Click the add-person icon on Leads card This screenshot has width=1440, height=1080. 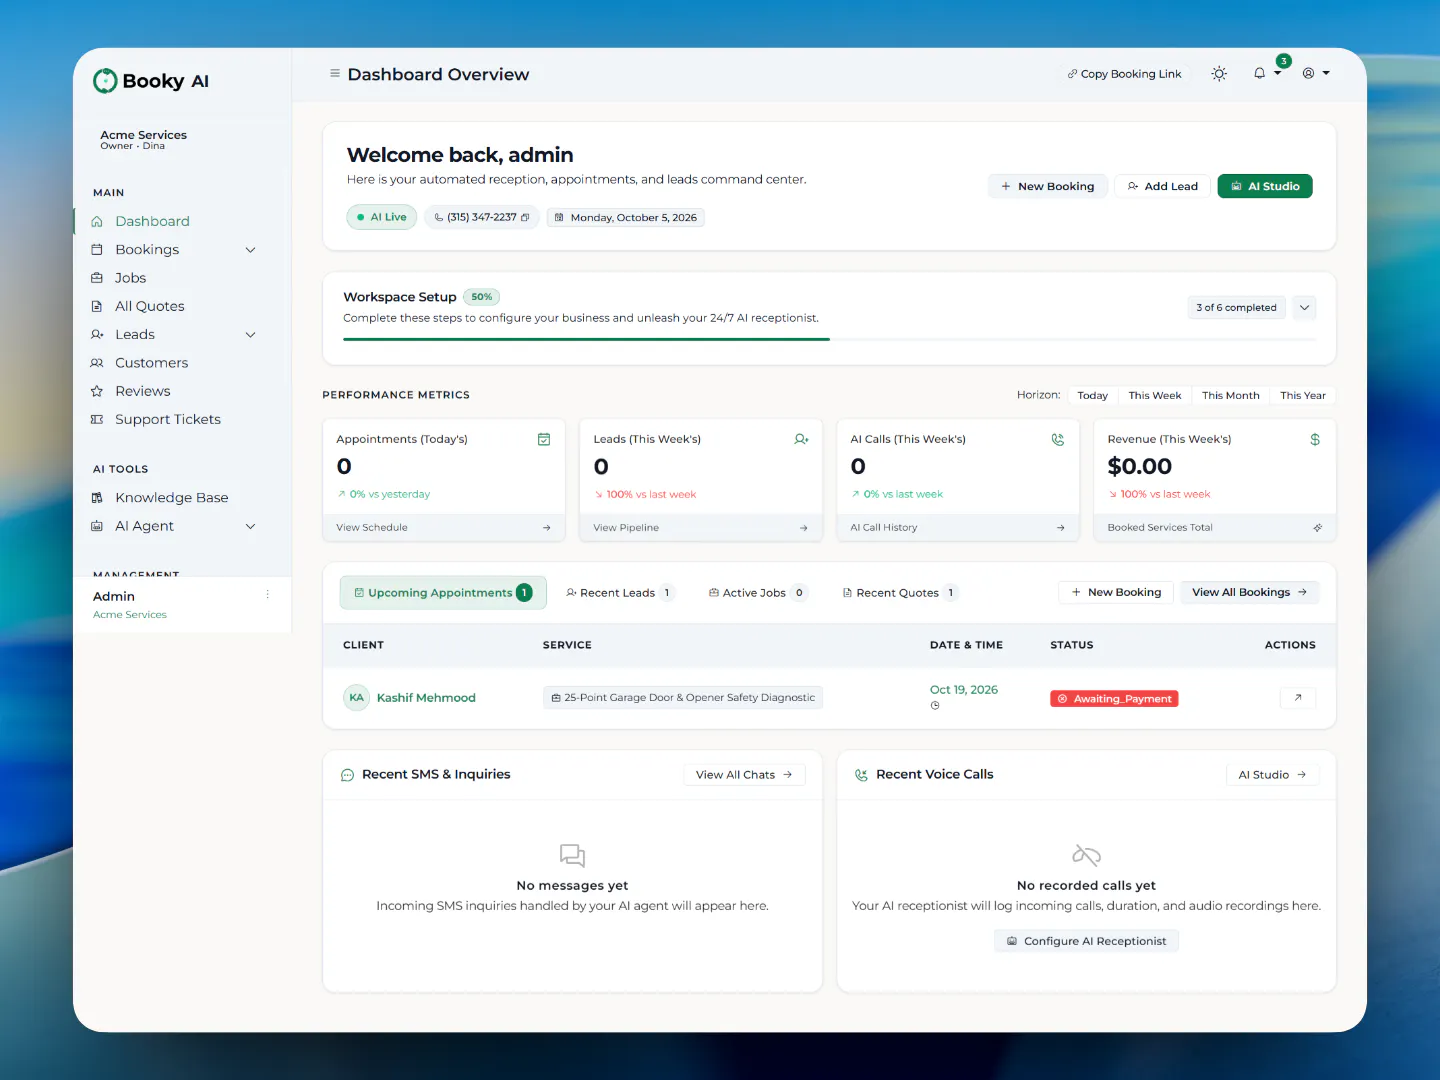(x=801, y=439)
